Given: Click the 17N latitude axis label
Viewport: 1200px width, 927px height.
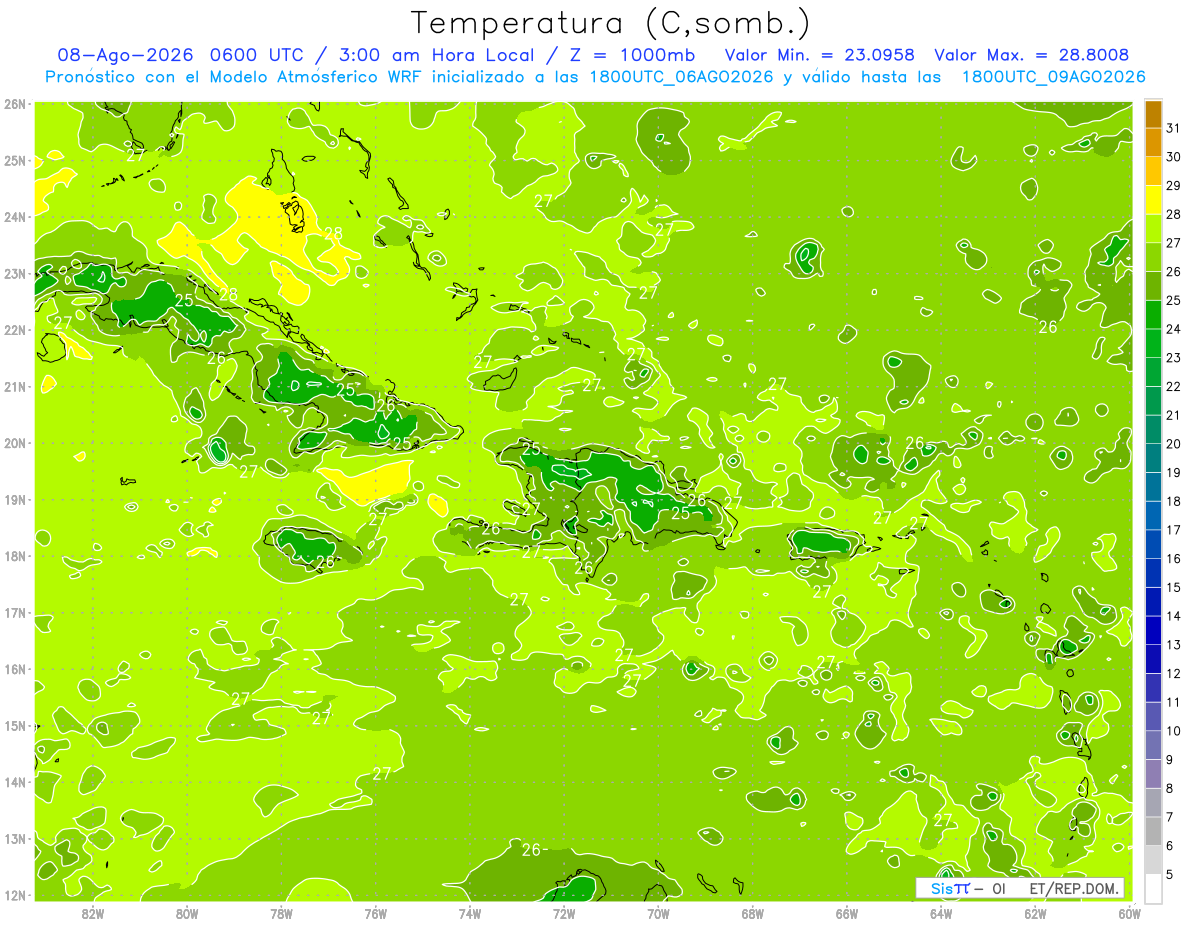Looking at the screenshot, I should (15, 612).
